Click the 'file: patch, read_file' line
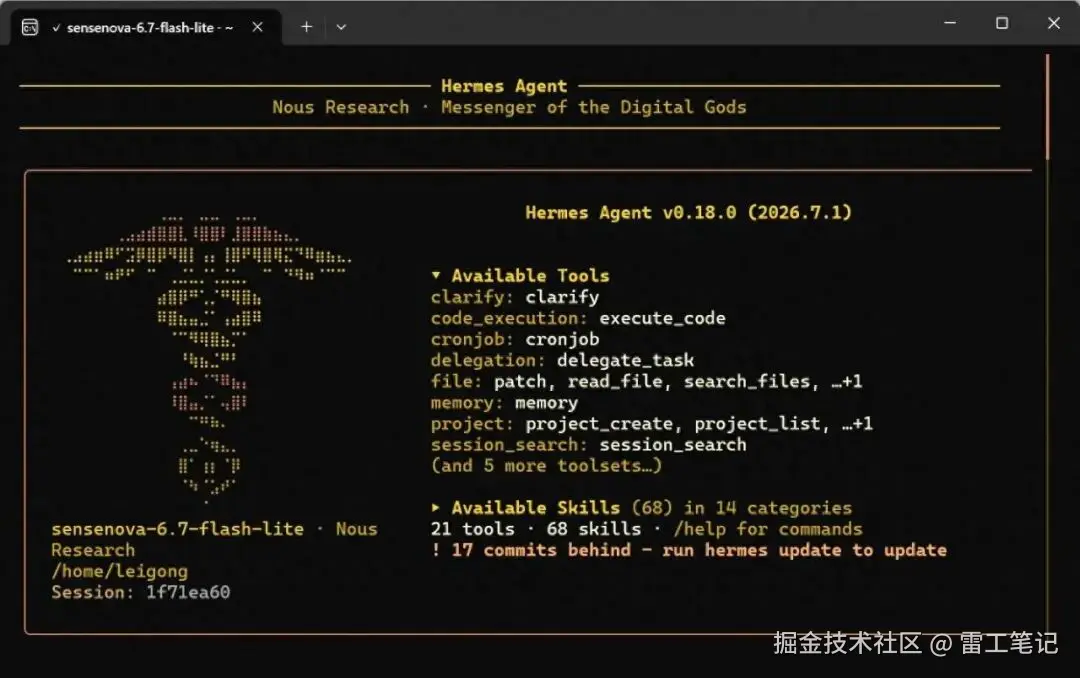Viewport: 1080px width, 678px height. coord(646,382)
